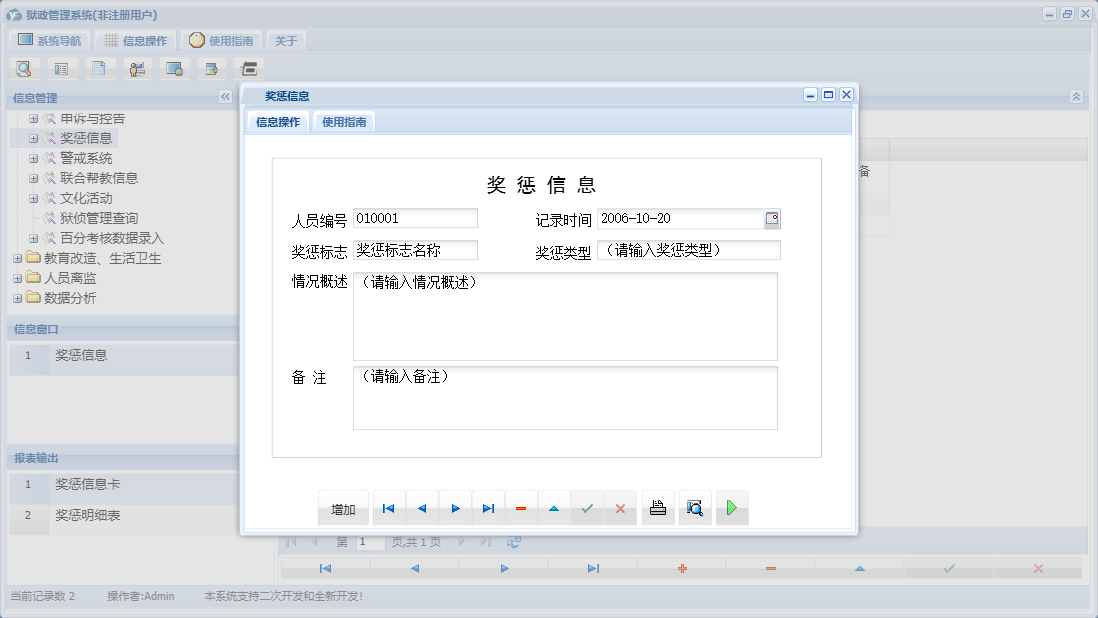Viewport: 1098px width, 618px height.
Task: Click the print icon in the 奖惩信息 dialog
Action: pyautogui.click(x=657, y=508)
